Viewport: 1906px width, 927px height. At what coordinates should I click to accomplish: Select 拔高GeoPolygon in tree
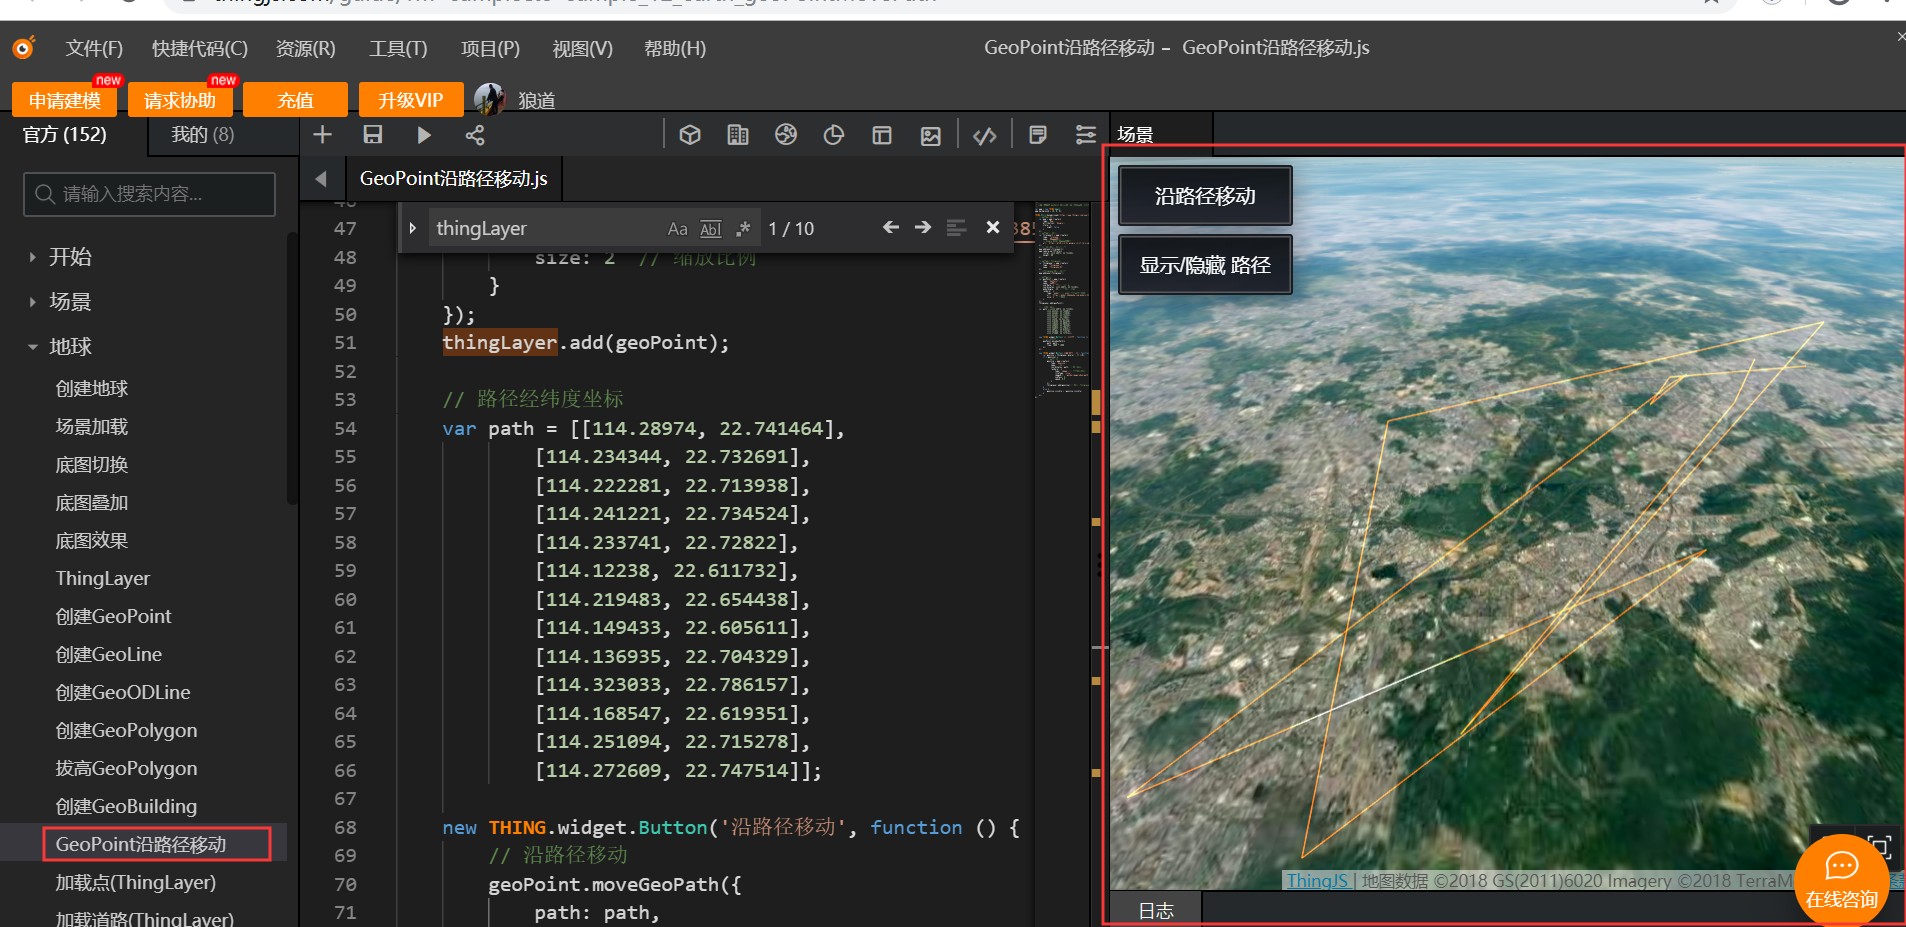(x=126, y=768)
